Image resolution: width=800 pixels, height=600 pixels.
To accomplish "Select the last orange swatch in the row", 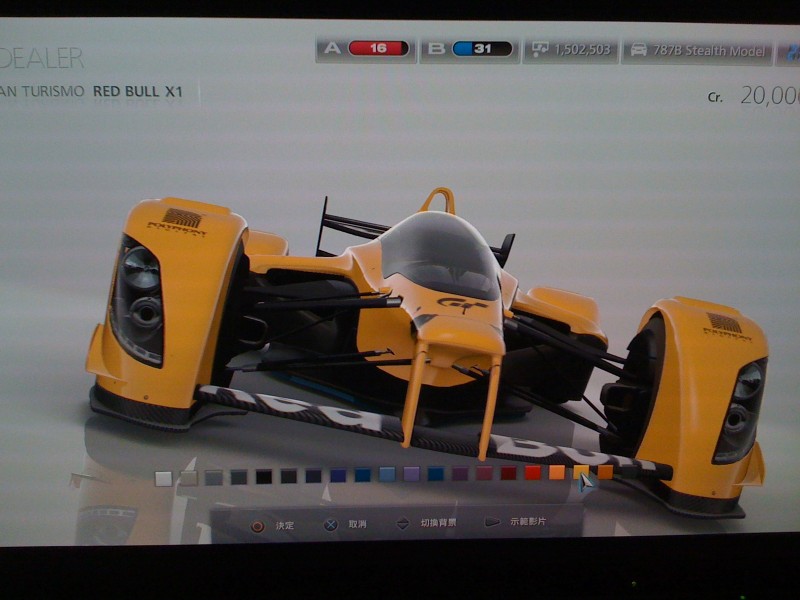I will point(605,471).
